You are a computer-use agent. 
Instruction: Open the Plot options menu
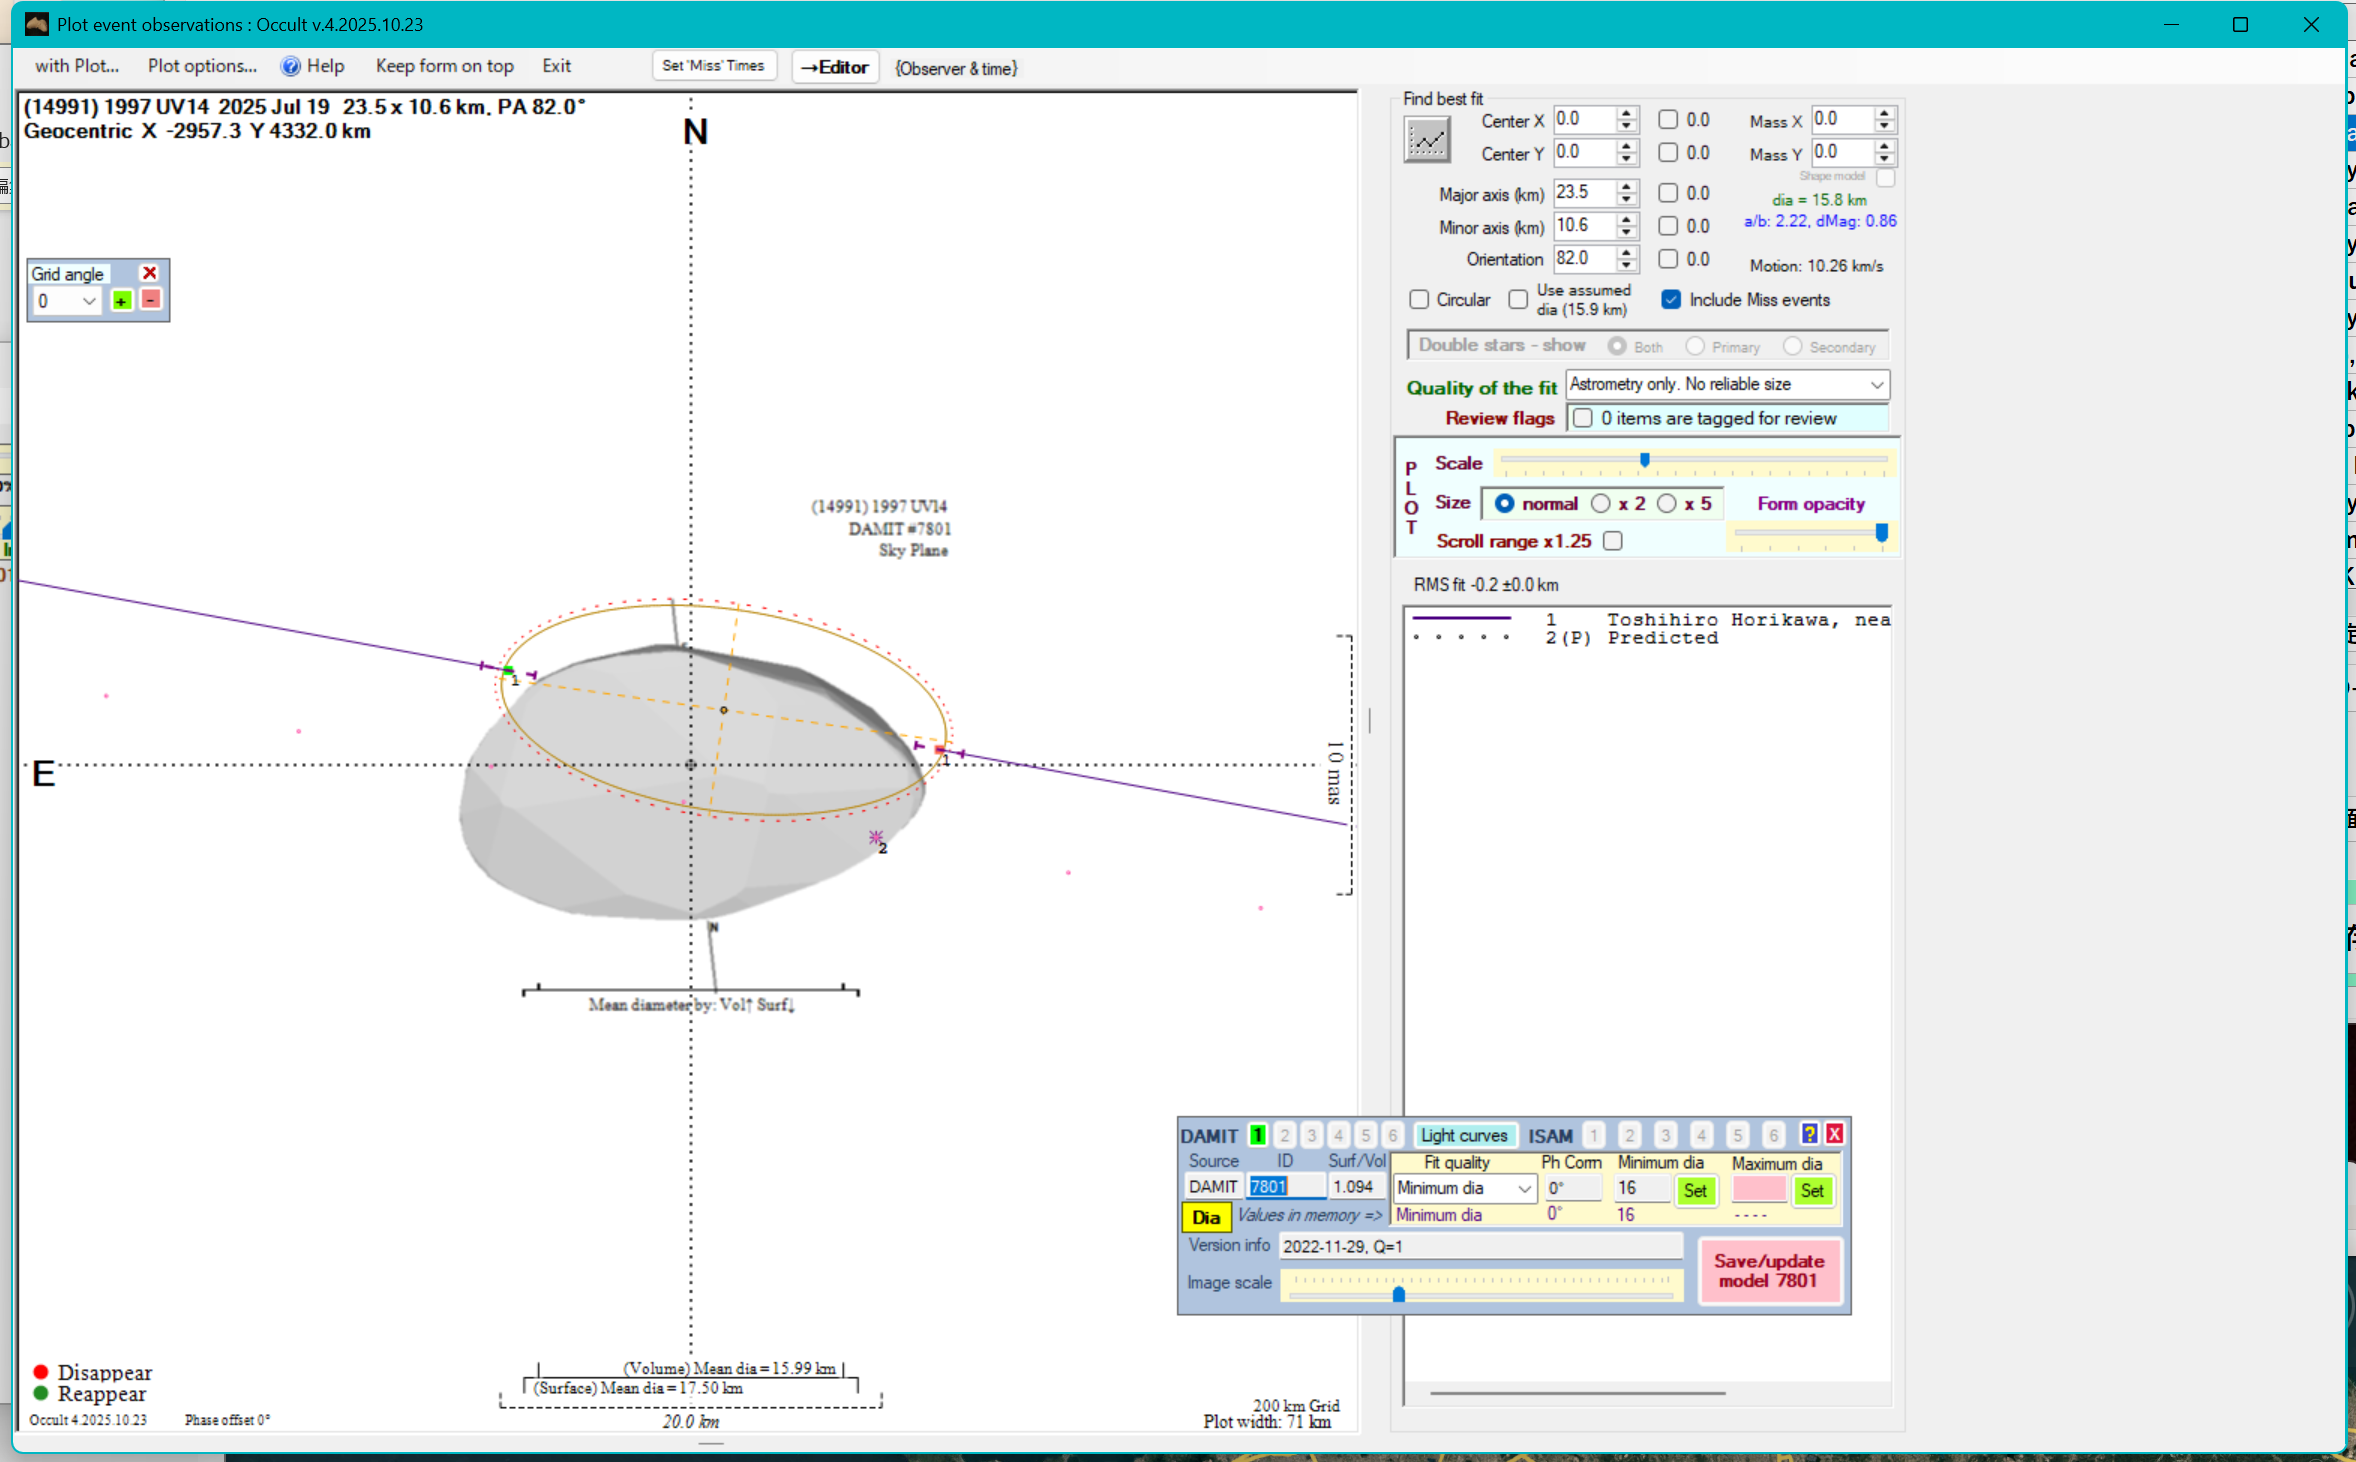[x=202, y=66]
